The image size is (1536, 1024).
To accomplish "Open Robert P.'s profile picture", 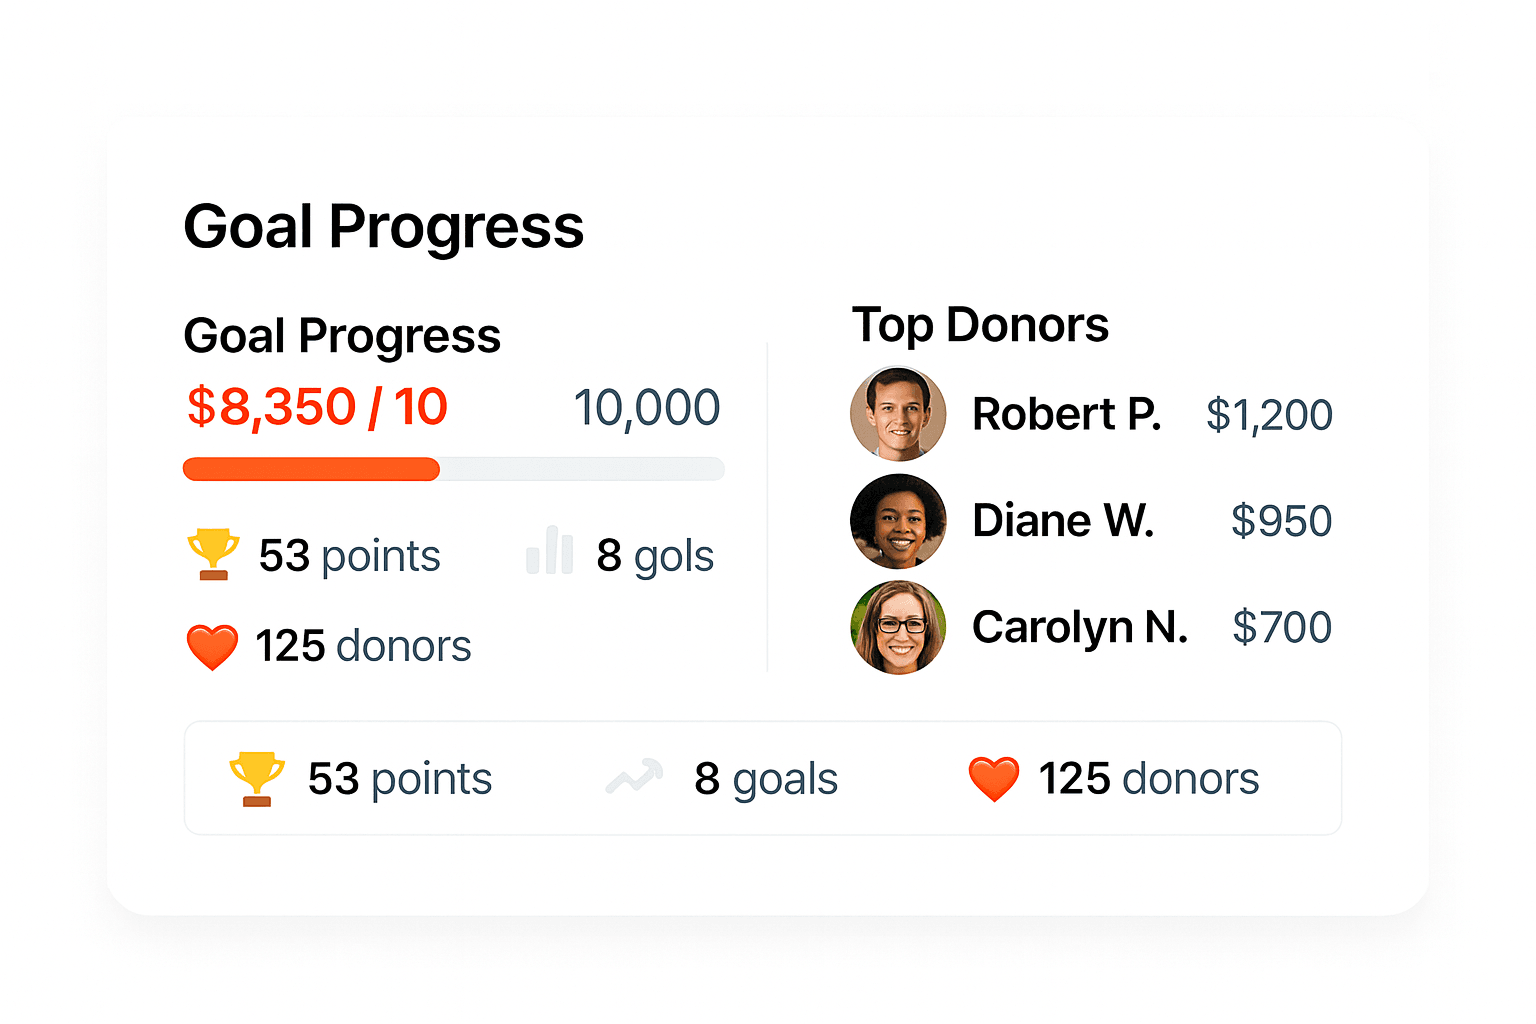I will [x=898, y=413].
